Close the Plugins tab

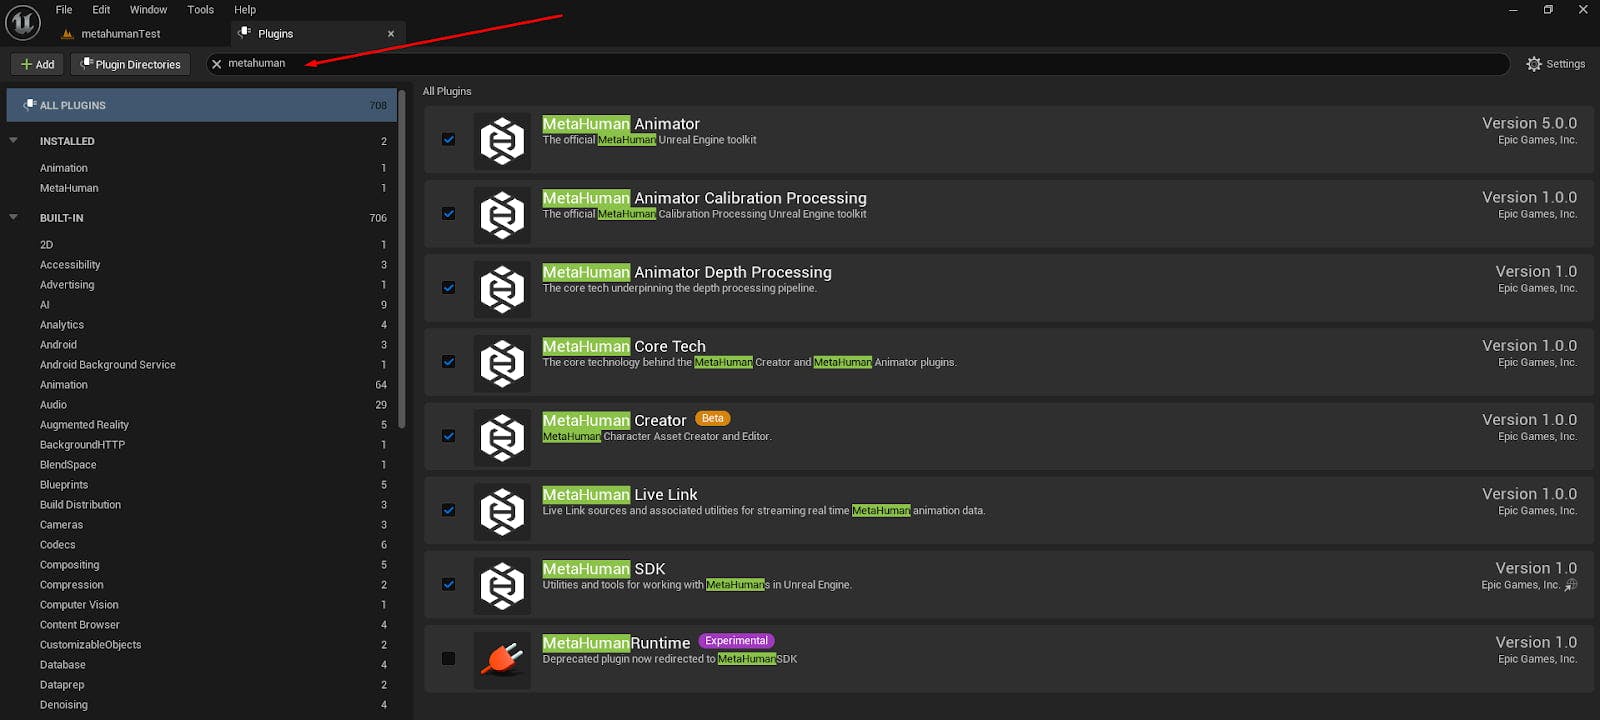pos(391,34)
